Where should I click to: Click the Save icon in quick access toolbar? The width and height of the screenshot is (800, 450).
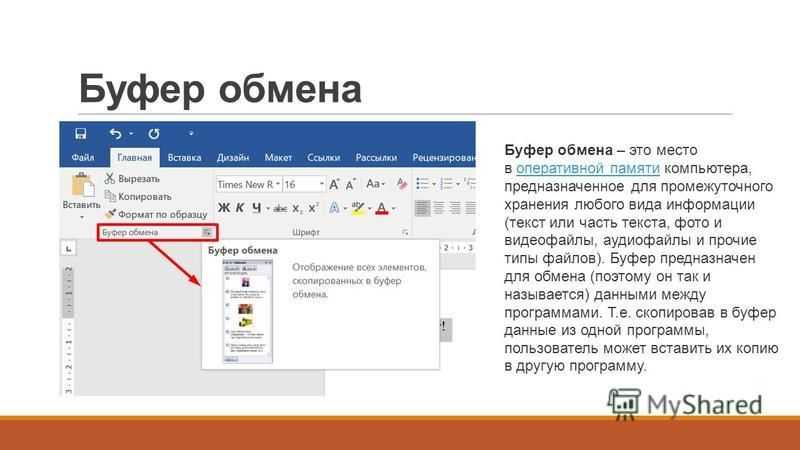[81, 134]
